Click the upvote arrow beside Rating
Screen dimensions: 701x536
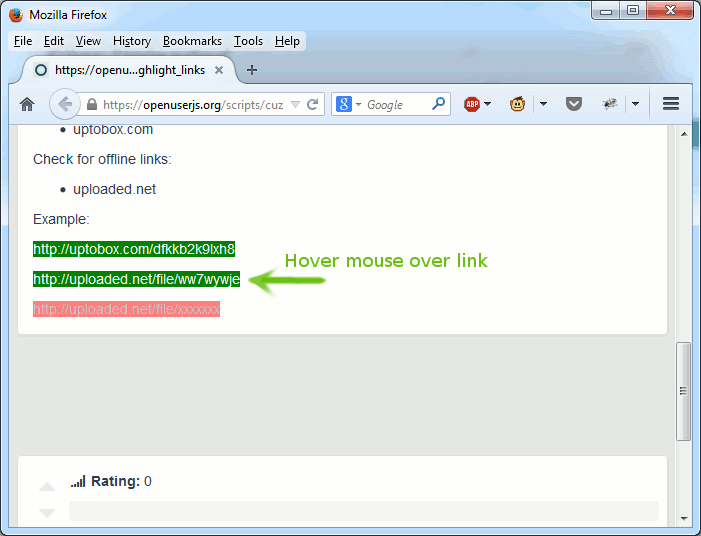47,486
